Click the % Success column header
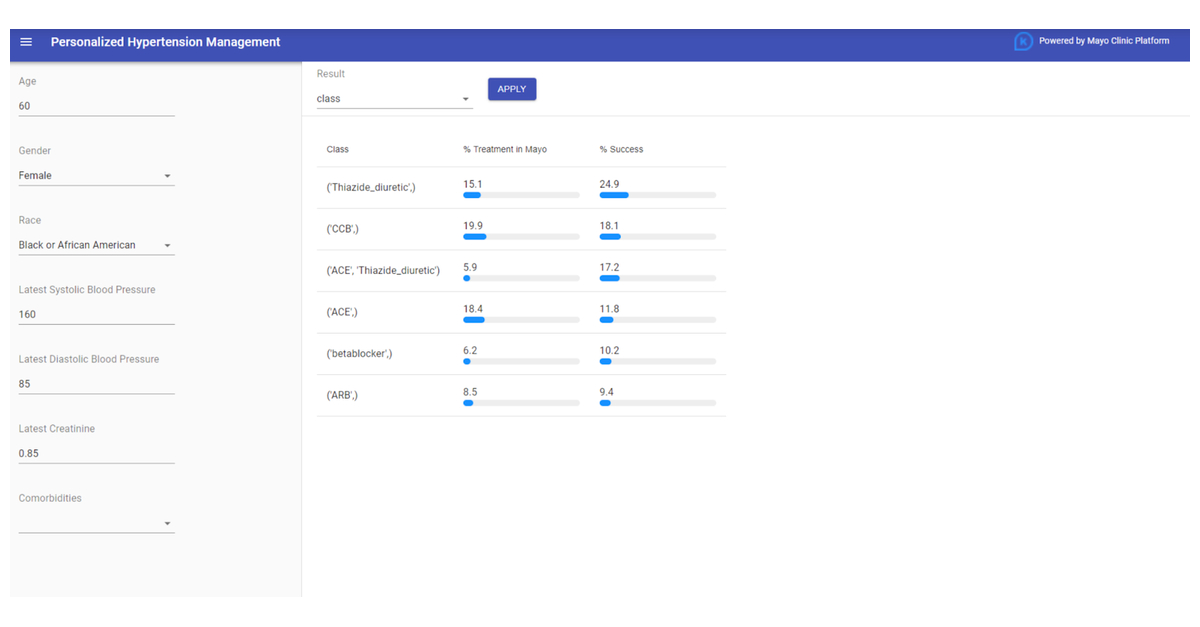Image resolution: width=1200 pixels, height=627 pixels. click(621, 149)
